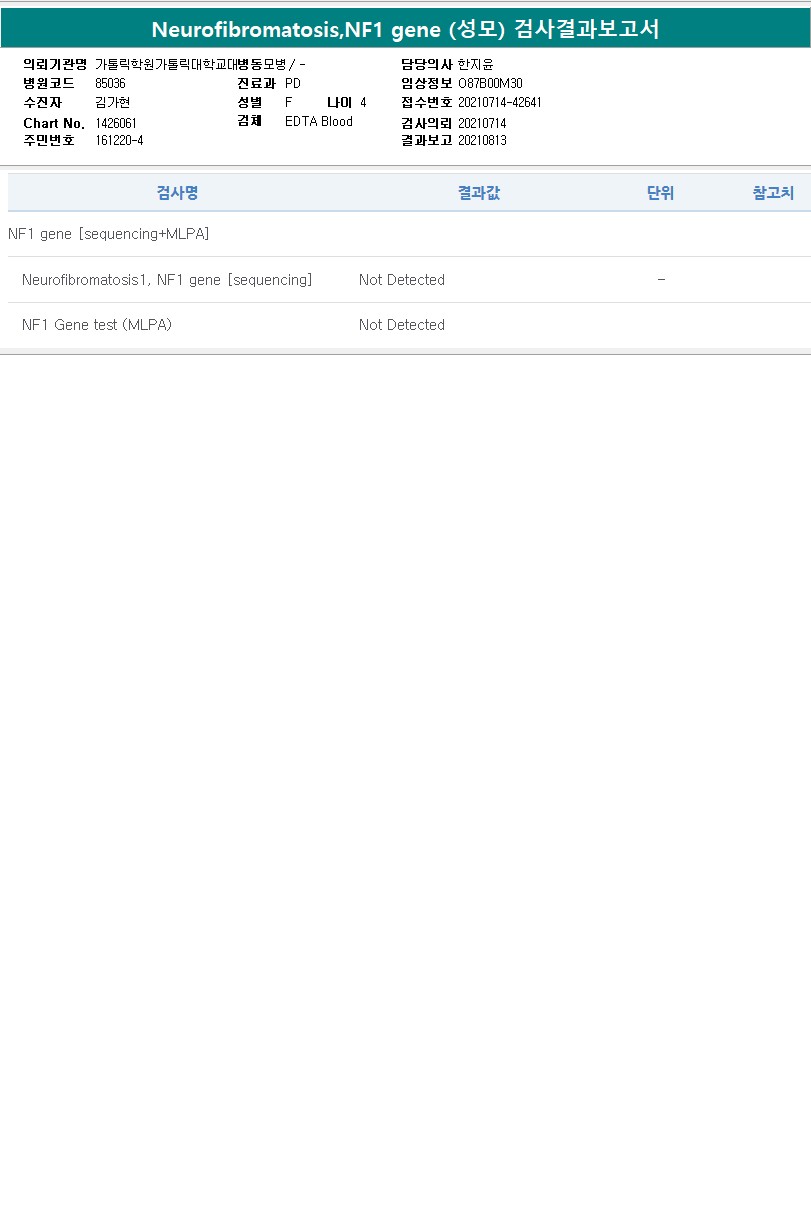
Task: Click the 담당의사 label
Action: 427,65
